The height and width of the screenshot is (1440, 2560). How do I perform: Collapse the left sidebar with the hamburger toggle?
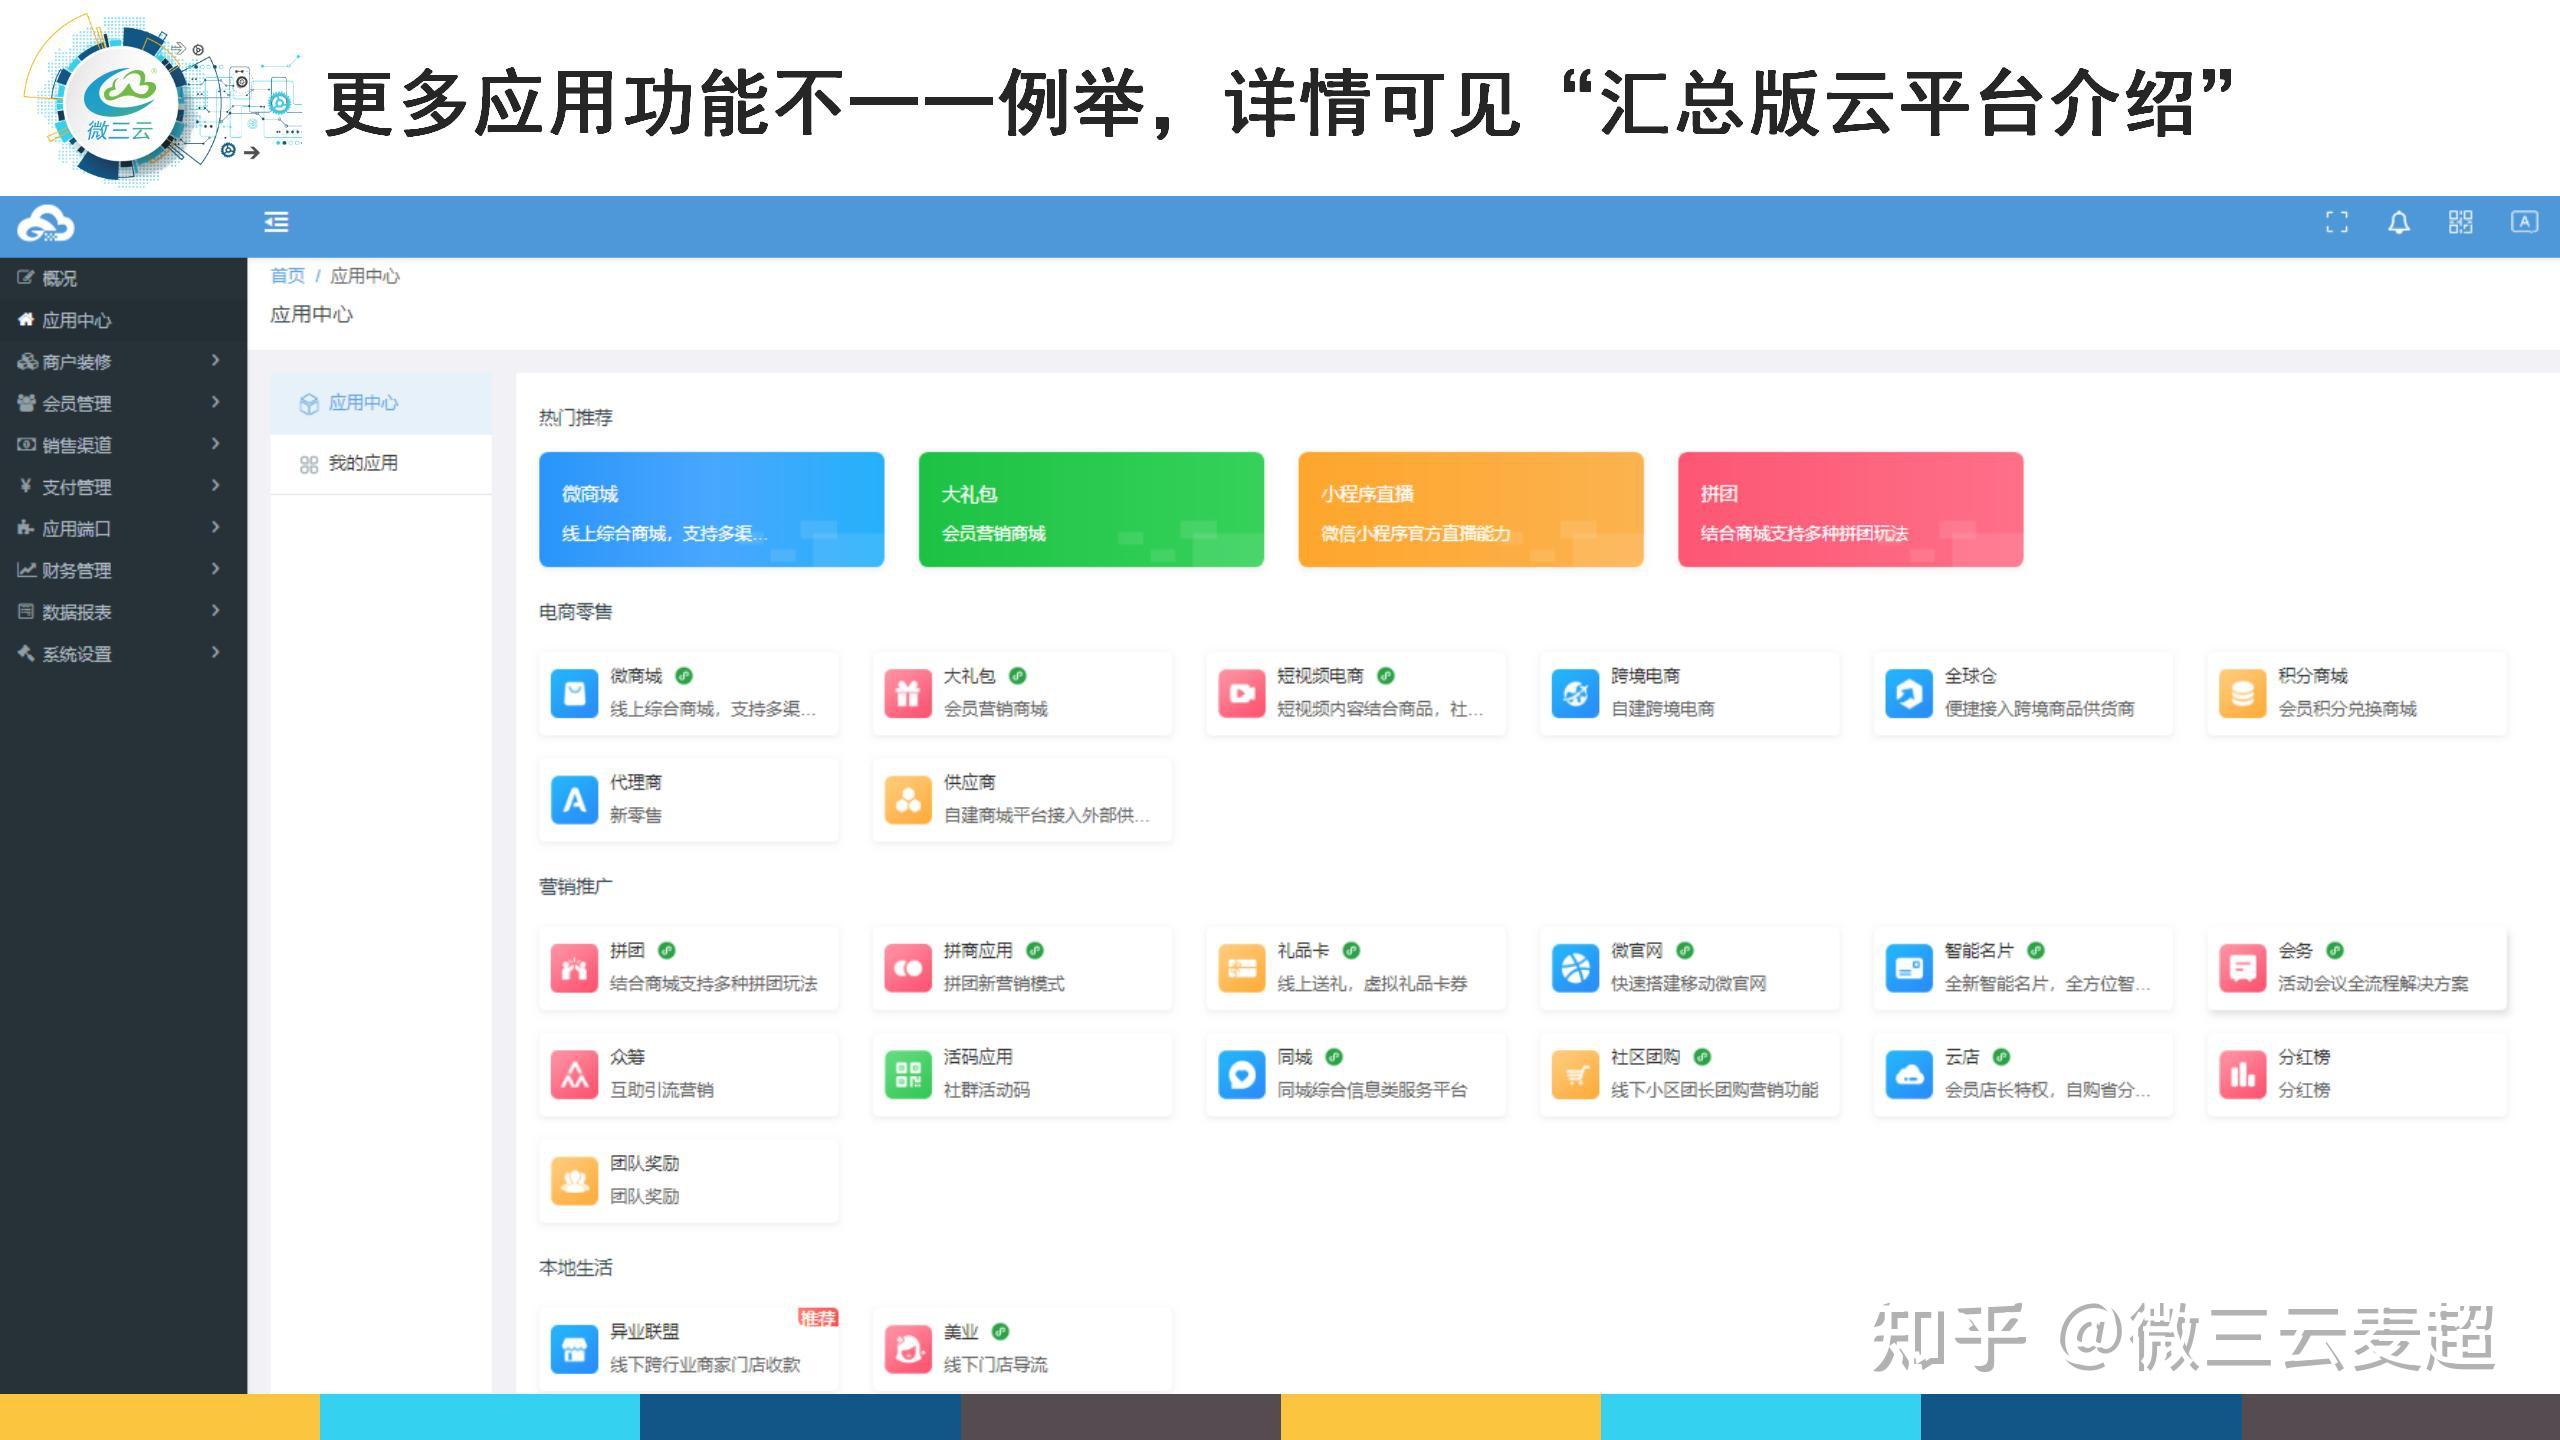(277, 223)
